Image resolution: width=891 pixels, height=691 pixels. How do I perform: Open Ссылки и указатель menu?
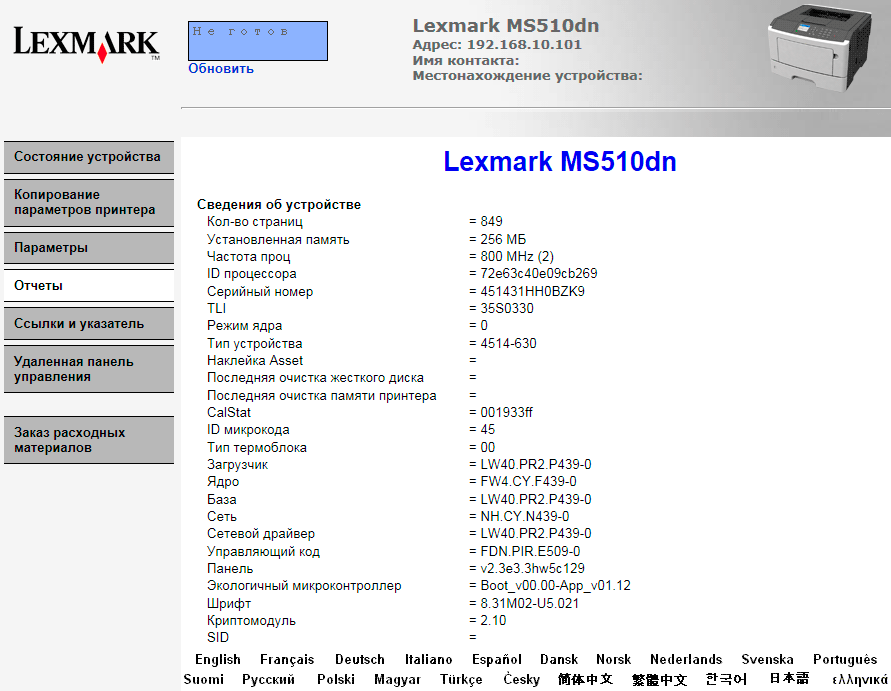[89, 324]
